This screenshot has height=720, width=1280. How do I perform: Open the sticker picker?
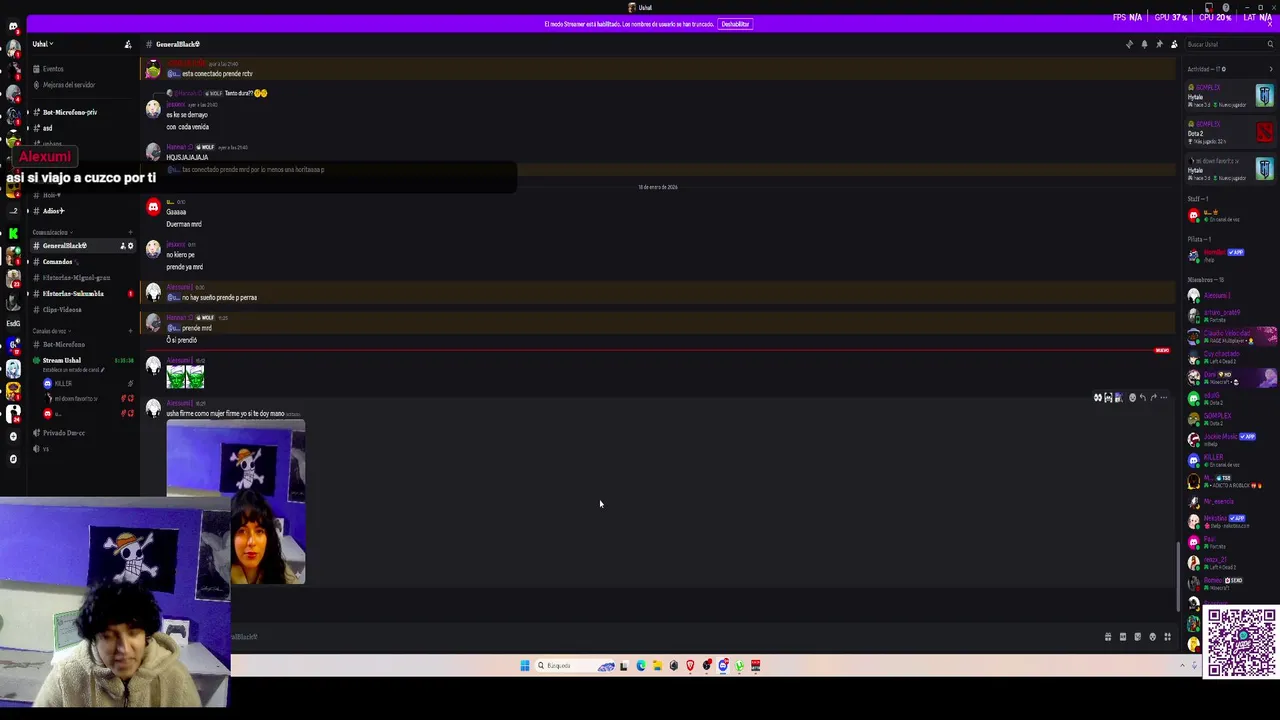[x=1138, y=637]
